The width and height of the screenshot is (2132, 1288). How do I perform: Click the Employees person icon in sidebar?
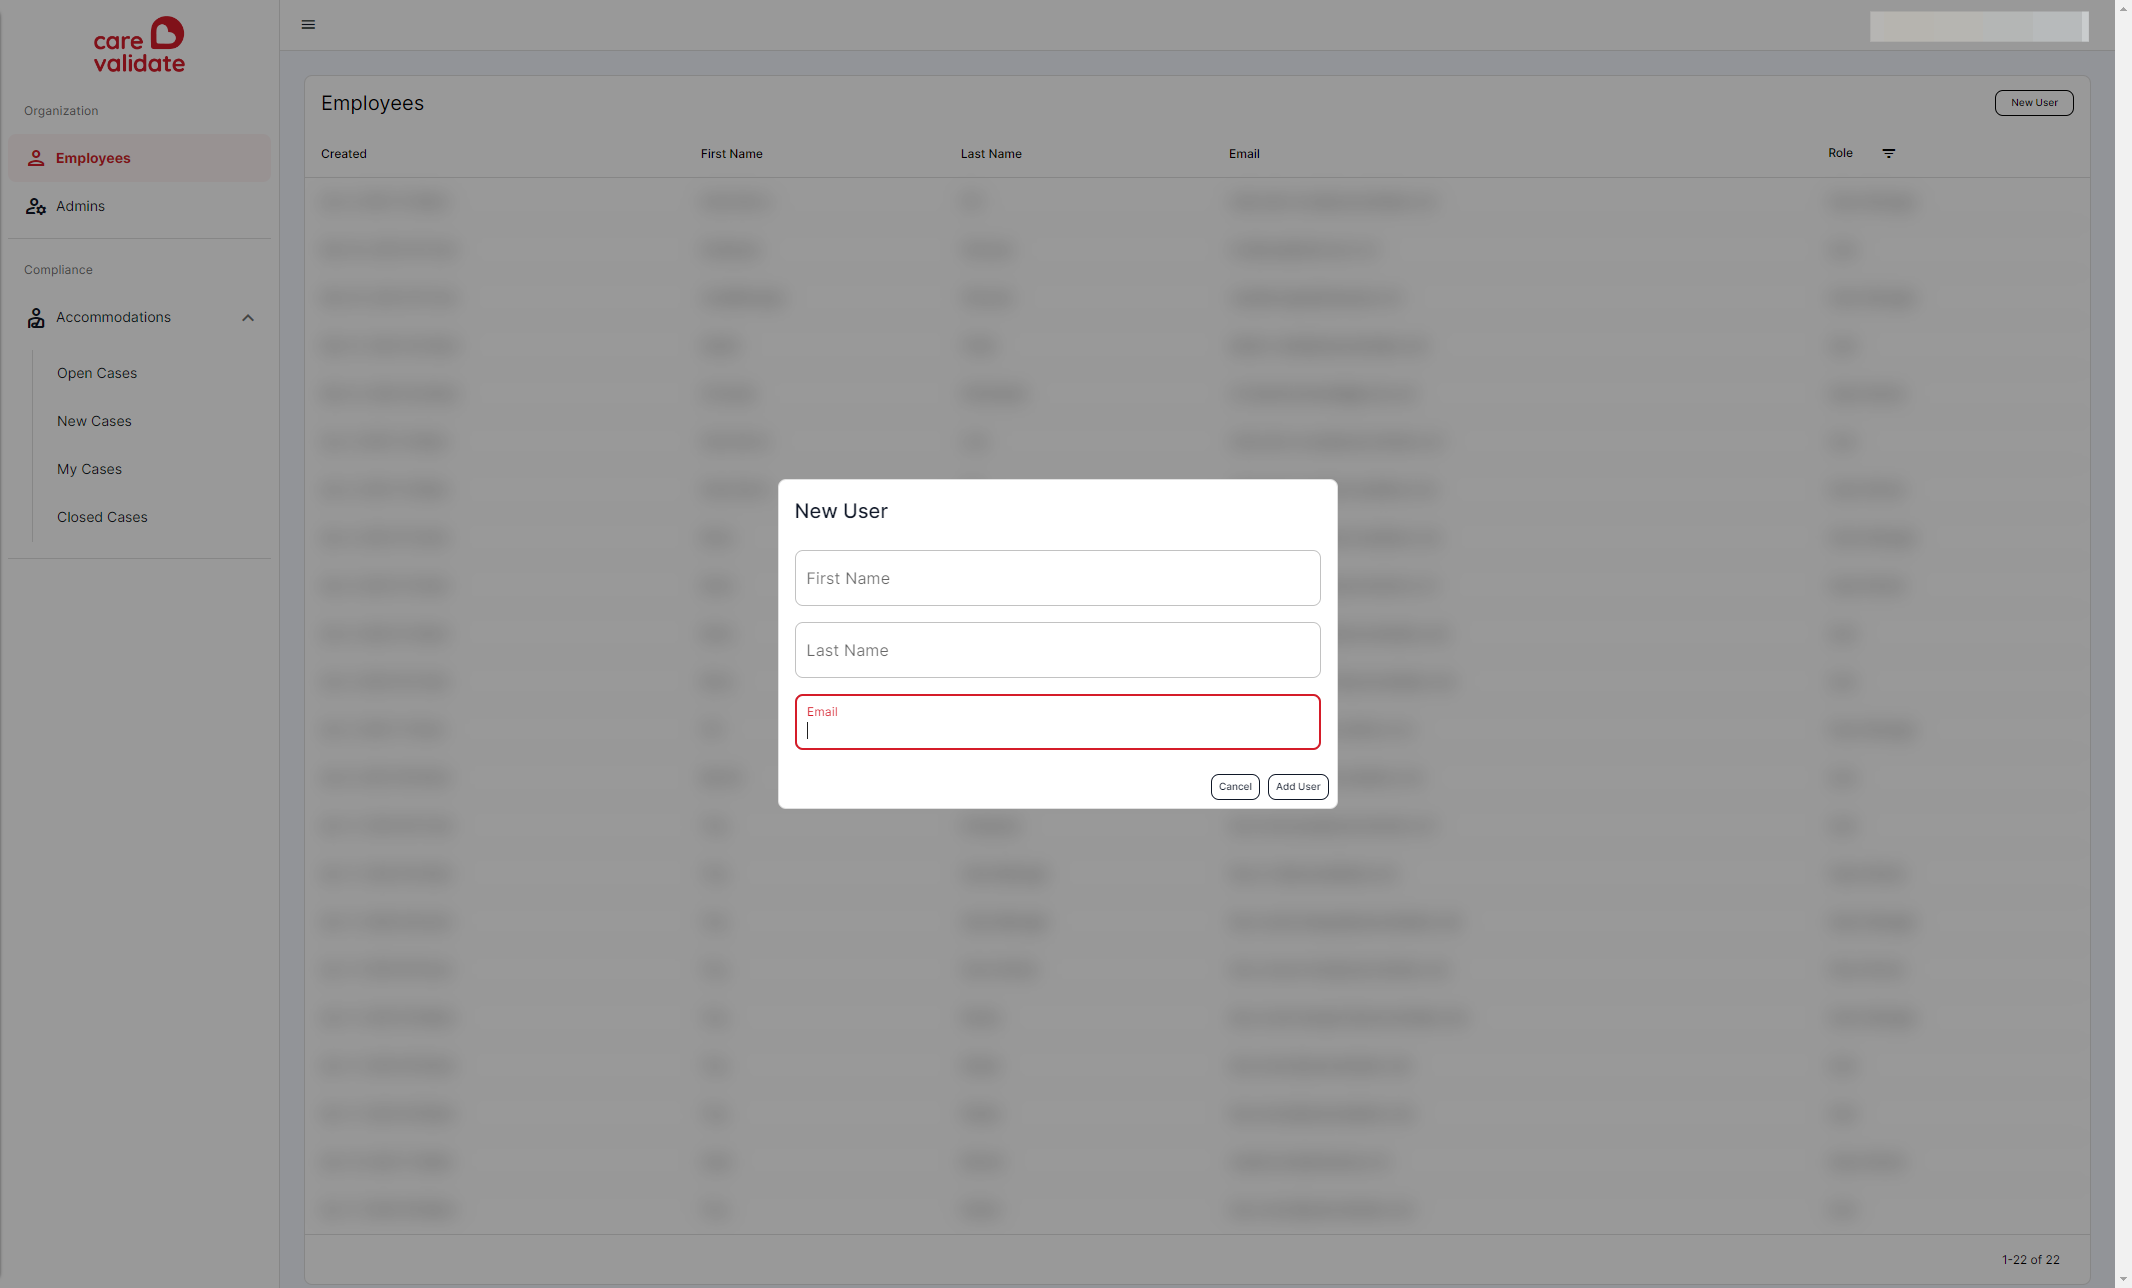(36, 158)
